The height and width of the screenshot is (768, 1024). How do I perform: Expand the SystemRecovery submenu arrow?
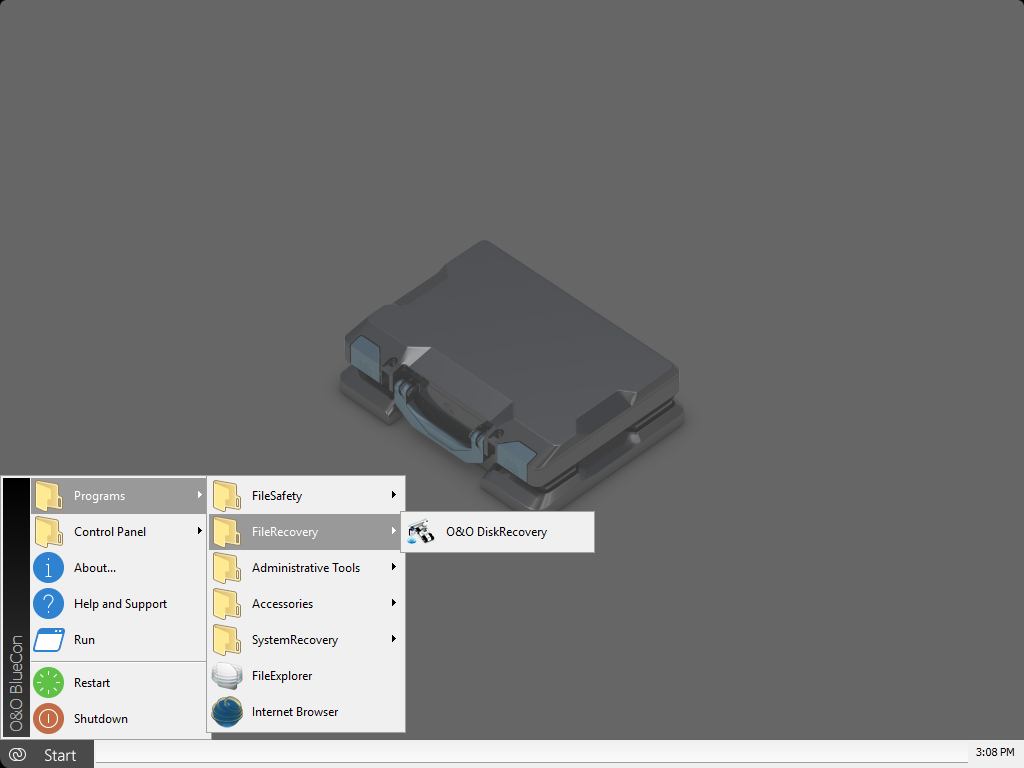[x=394, y=639]
